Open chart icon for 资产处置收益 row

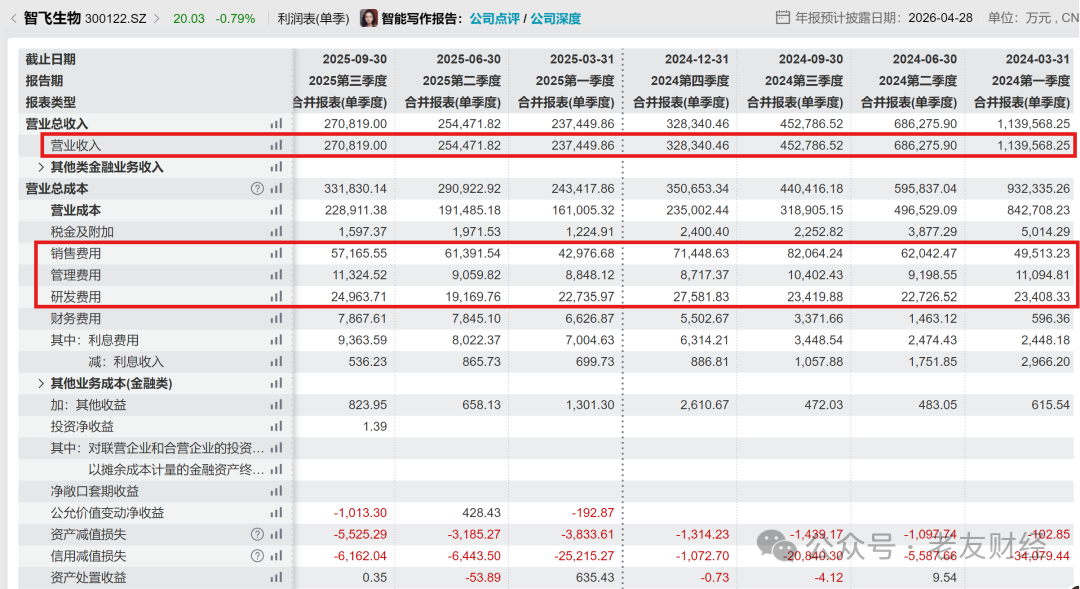(x=276, y=577)
